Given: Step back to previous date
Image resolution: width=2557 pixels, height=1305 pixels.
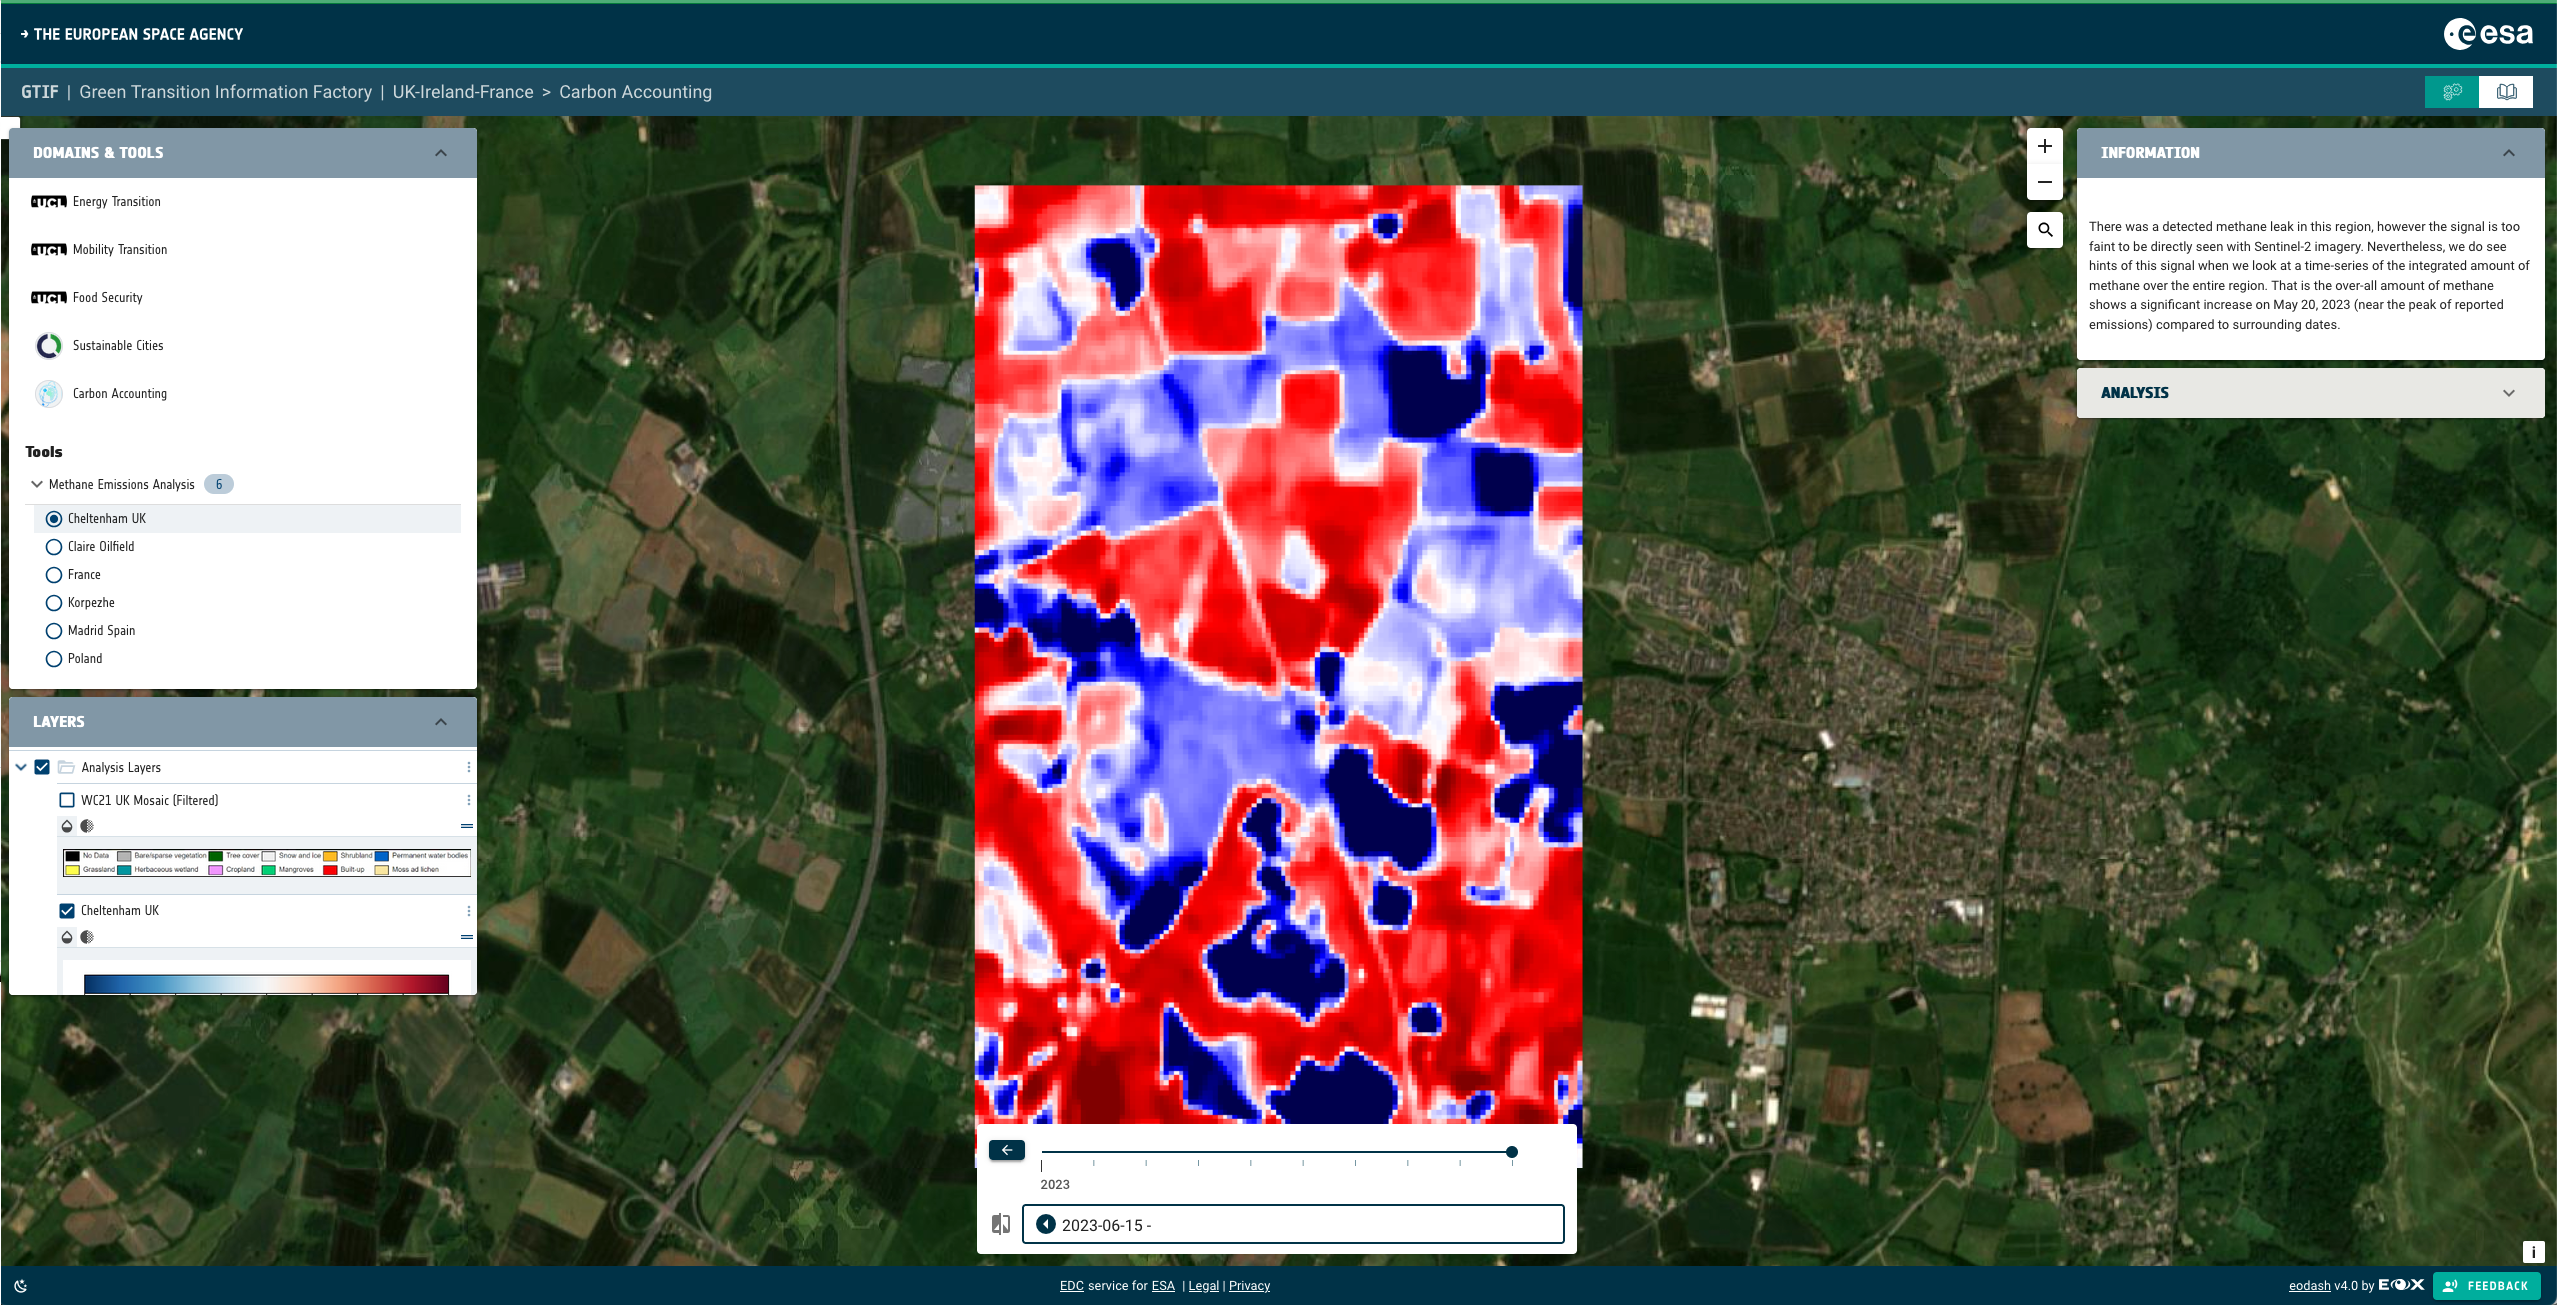Looking at the screenshot, I should [1046, 1224].
